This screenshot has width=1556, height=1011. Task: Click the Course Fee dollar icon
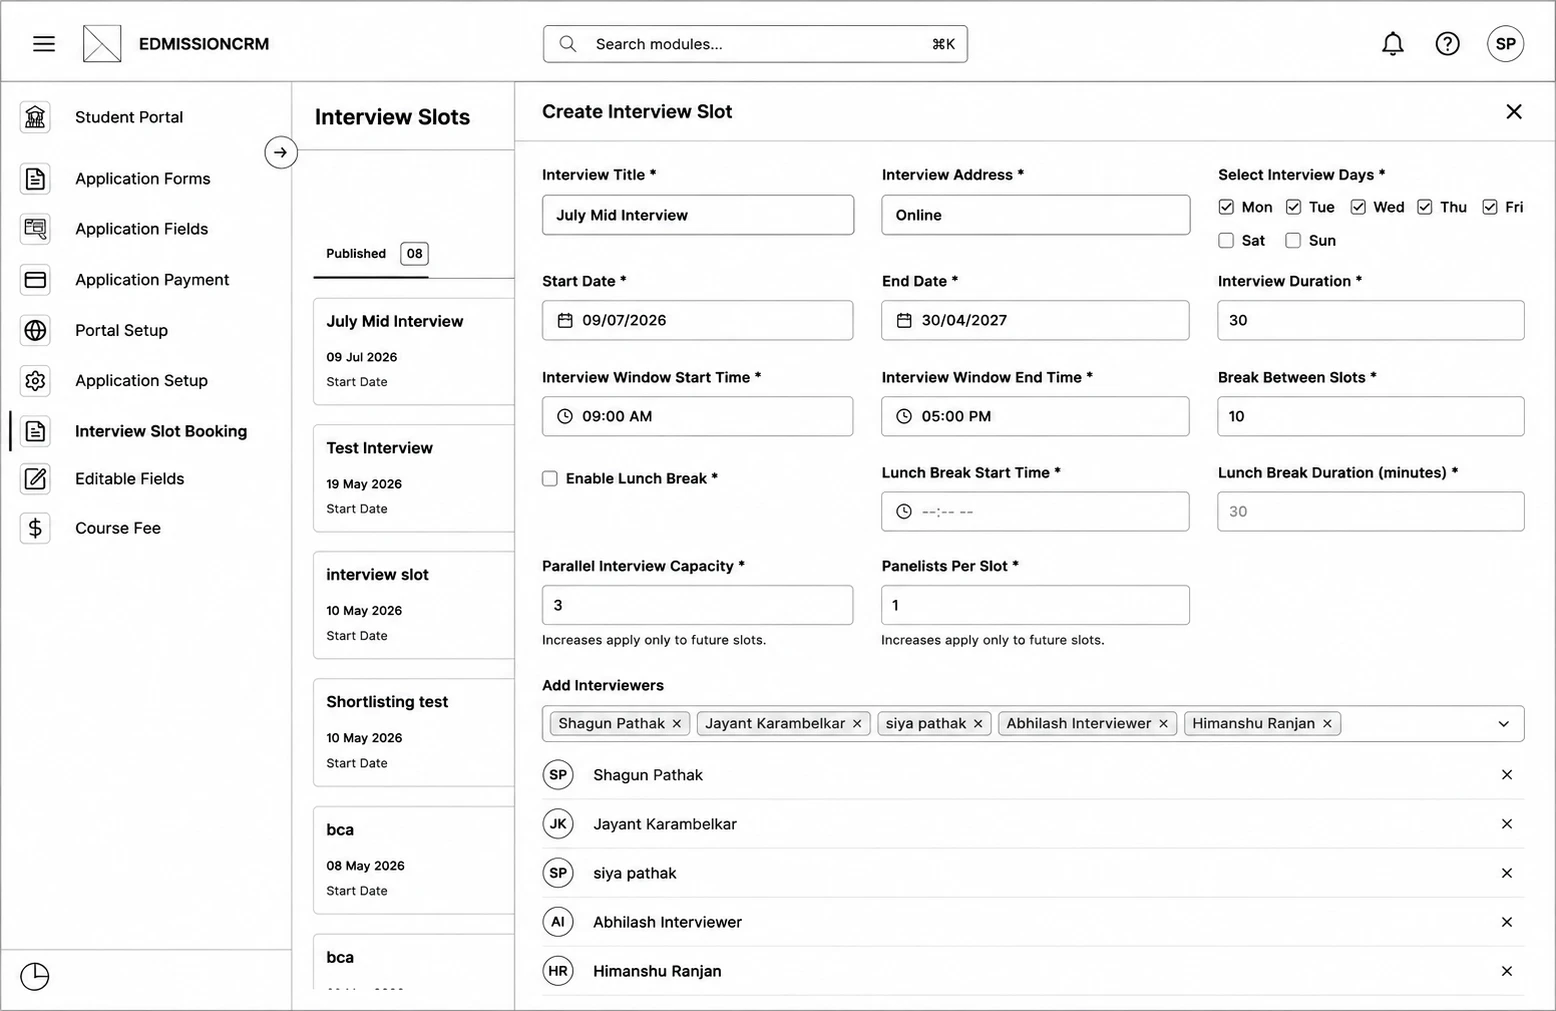click(x=35, y=528)
